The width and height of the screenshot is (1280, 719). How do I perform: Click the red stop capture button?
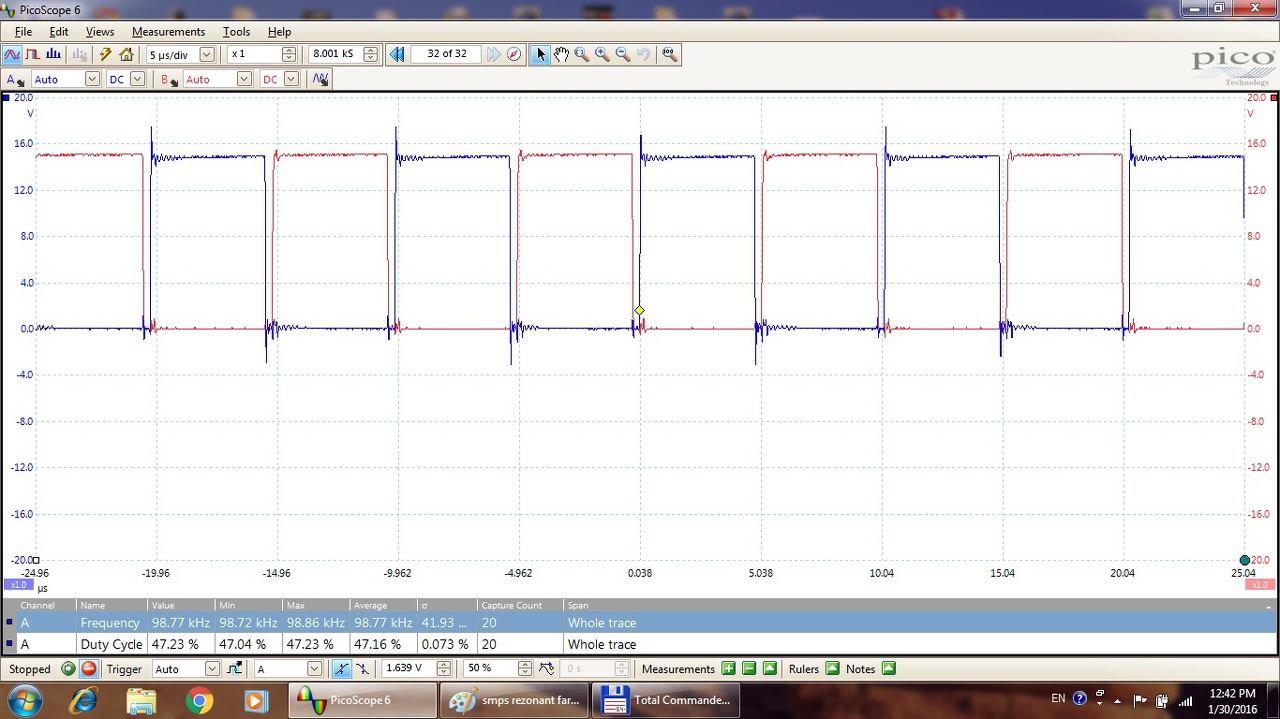point(89,669)
